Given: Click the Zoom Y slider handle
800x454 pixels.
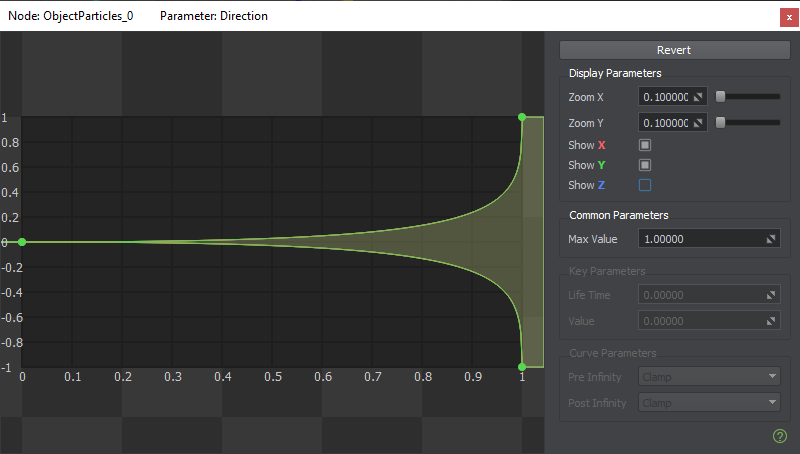Looking at the screenshot, I should click(720, 123).
